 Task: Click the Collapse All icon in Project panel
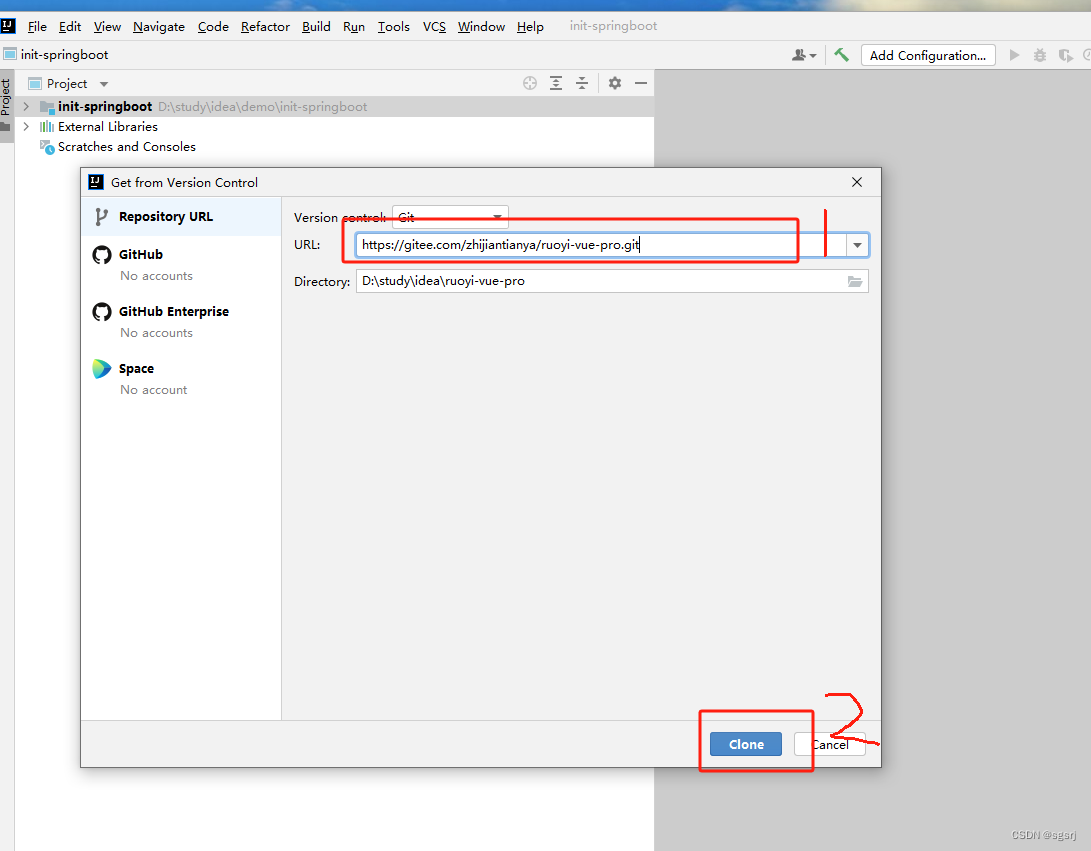click(582, 83)
